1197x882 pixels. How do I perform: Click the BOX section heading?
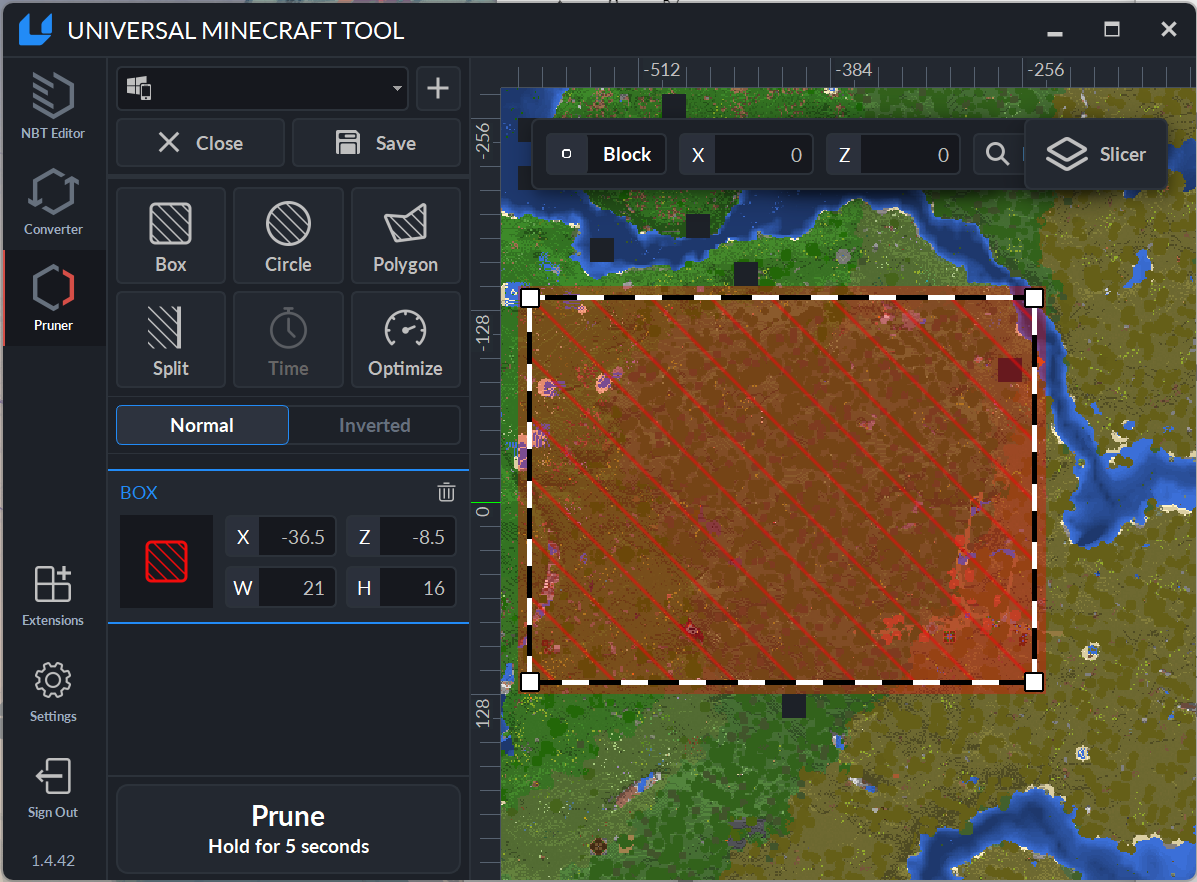coord(139,493)
